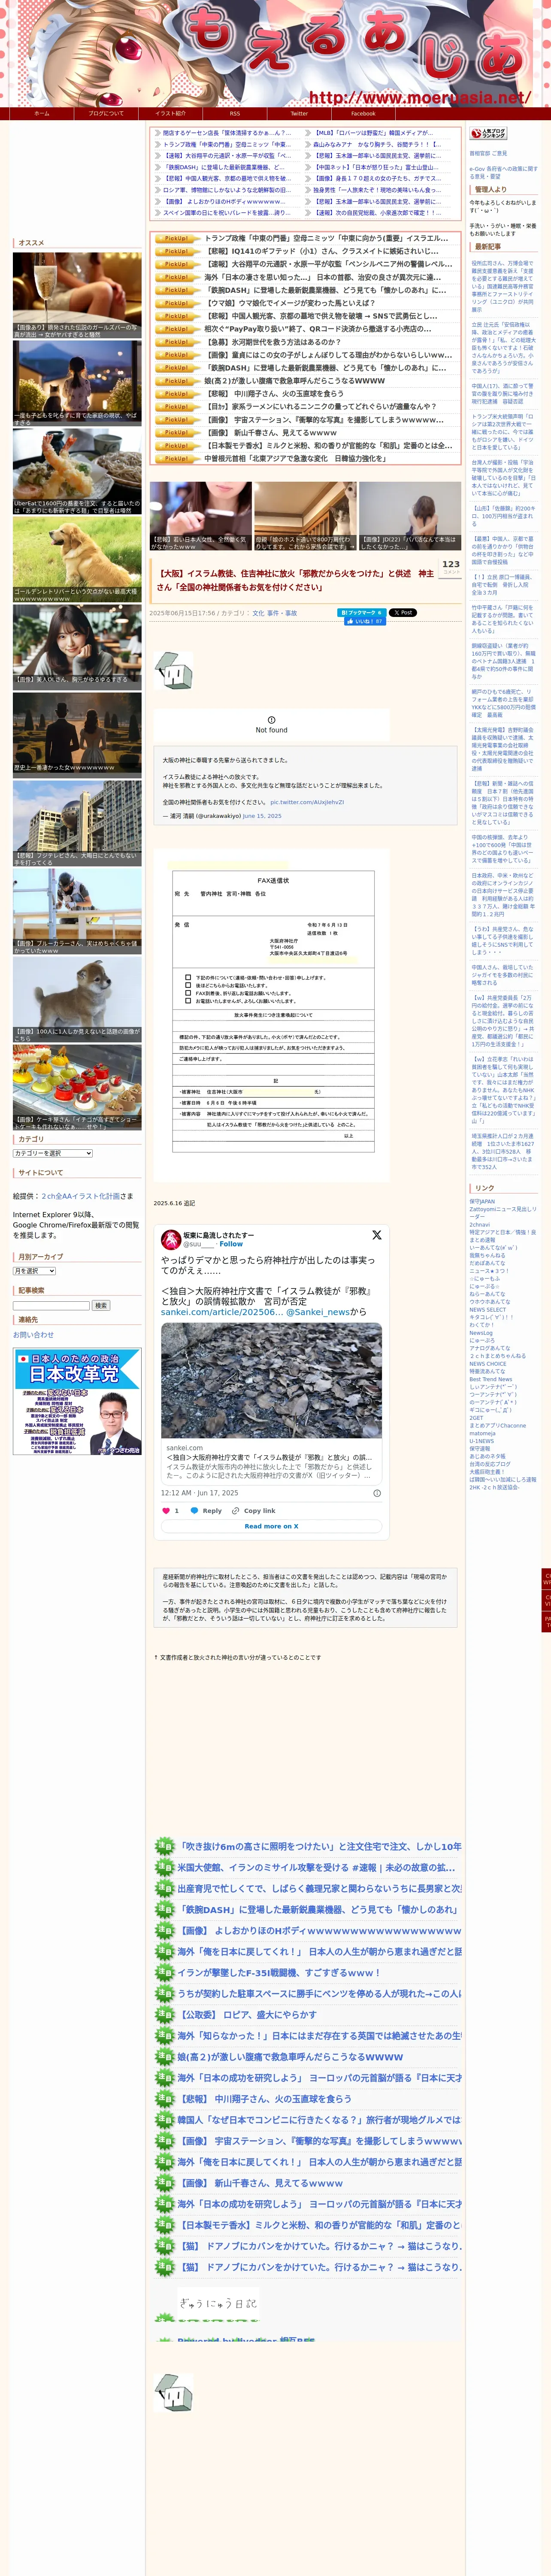Click the moeruasia.net URL in header

pyautogui.click(x=420, y=97)
